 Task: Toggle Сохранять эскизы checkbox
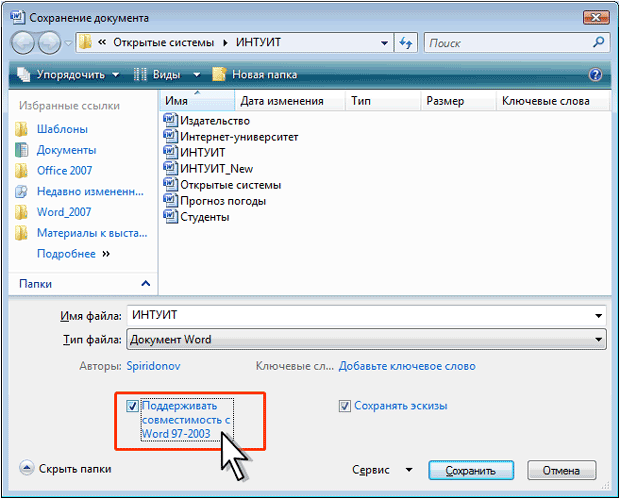[x=344, y=406]
